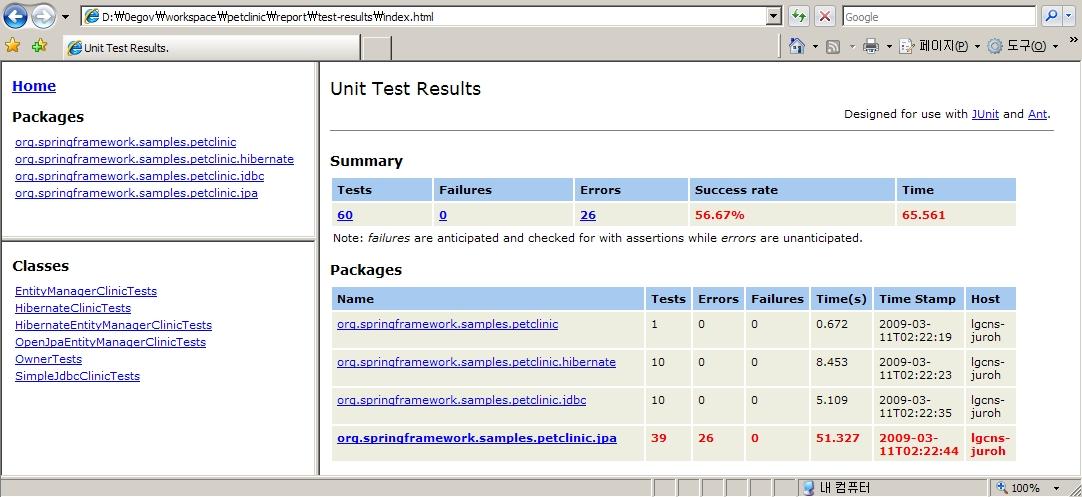
Task: Click the Add to Favorites icon
Action: click(x=39, y=46)
